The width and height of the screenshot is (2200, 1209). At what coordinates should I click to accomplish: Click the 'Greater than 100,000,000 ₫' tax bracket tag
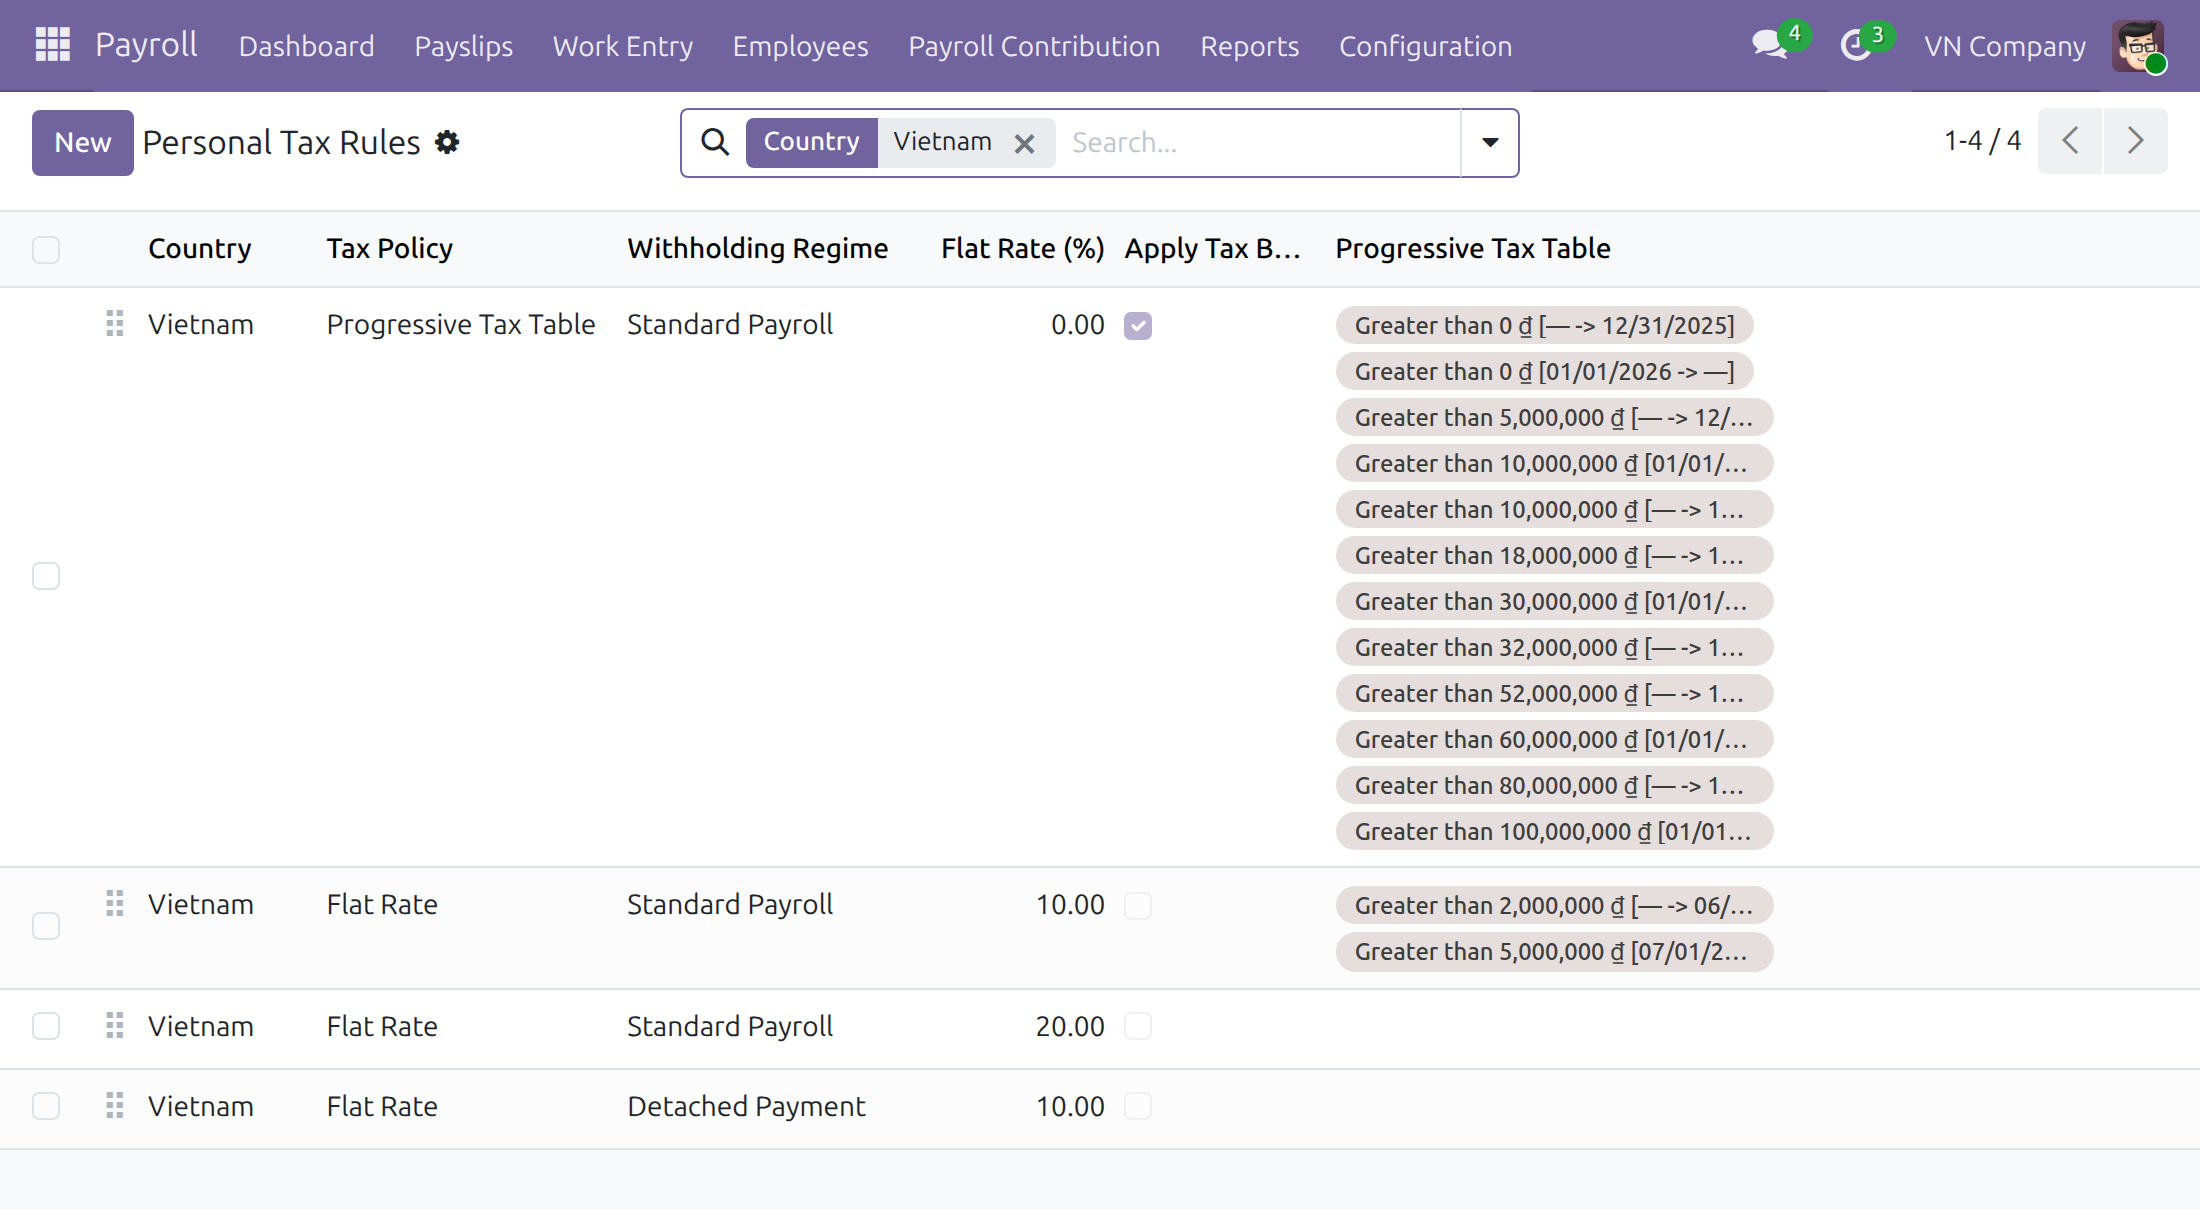pyautogui.click(x=1554, y=831)
